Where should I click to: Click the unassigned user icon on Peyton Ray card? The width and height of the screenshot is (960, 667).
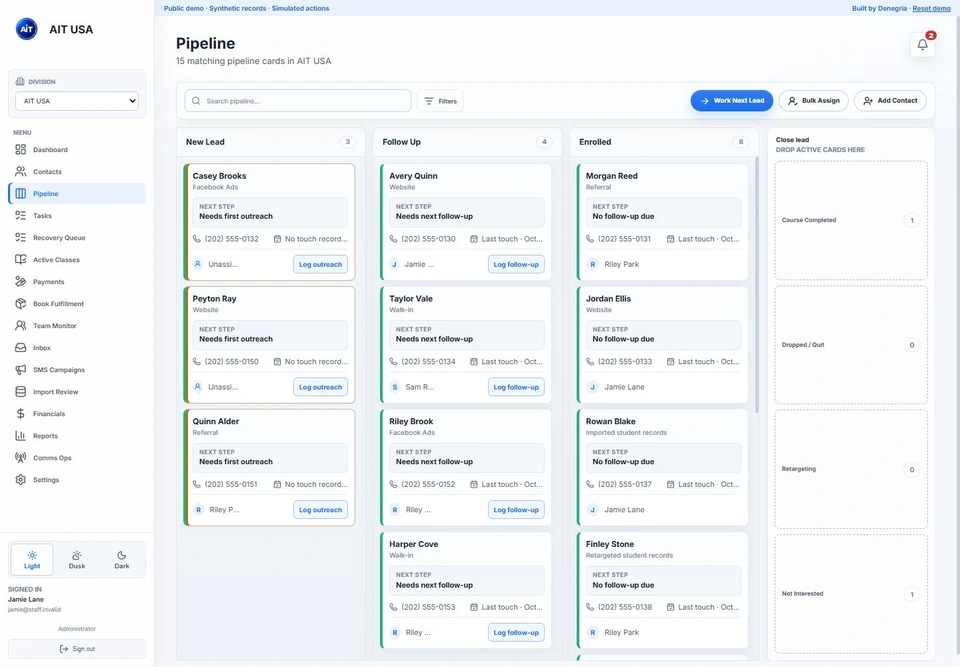click(198, 387)
